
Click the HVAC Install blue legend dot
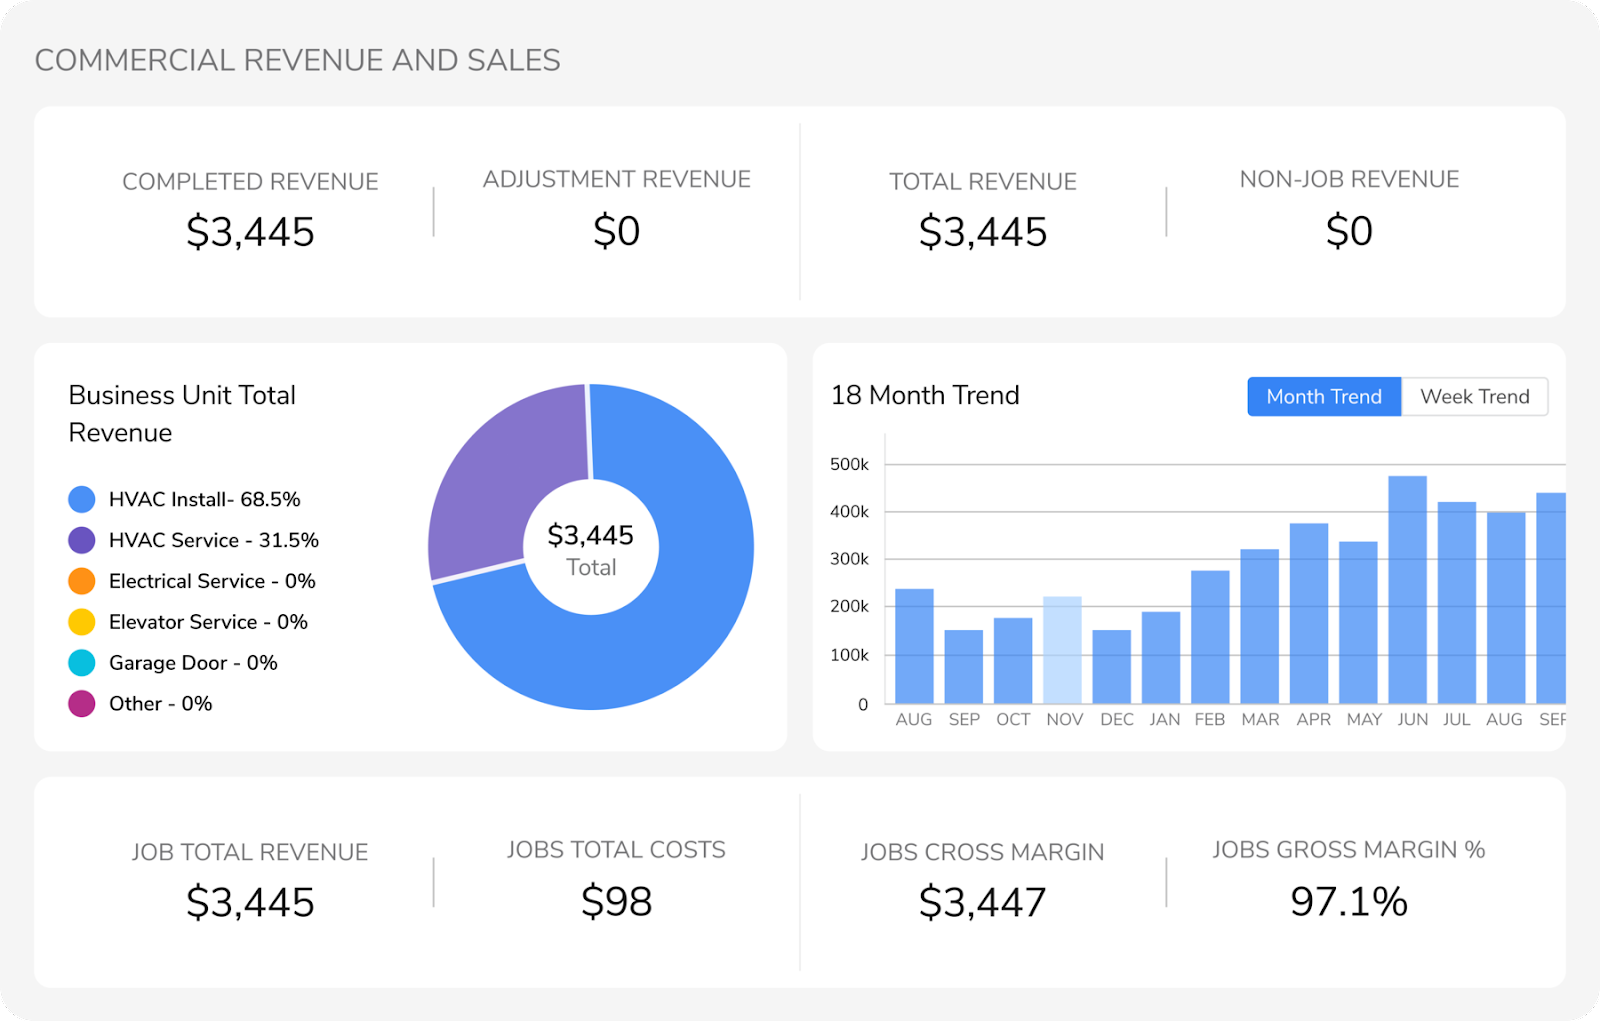pos(82,499)
